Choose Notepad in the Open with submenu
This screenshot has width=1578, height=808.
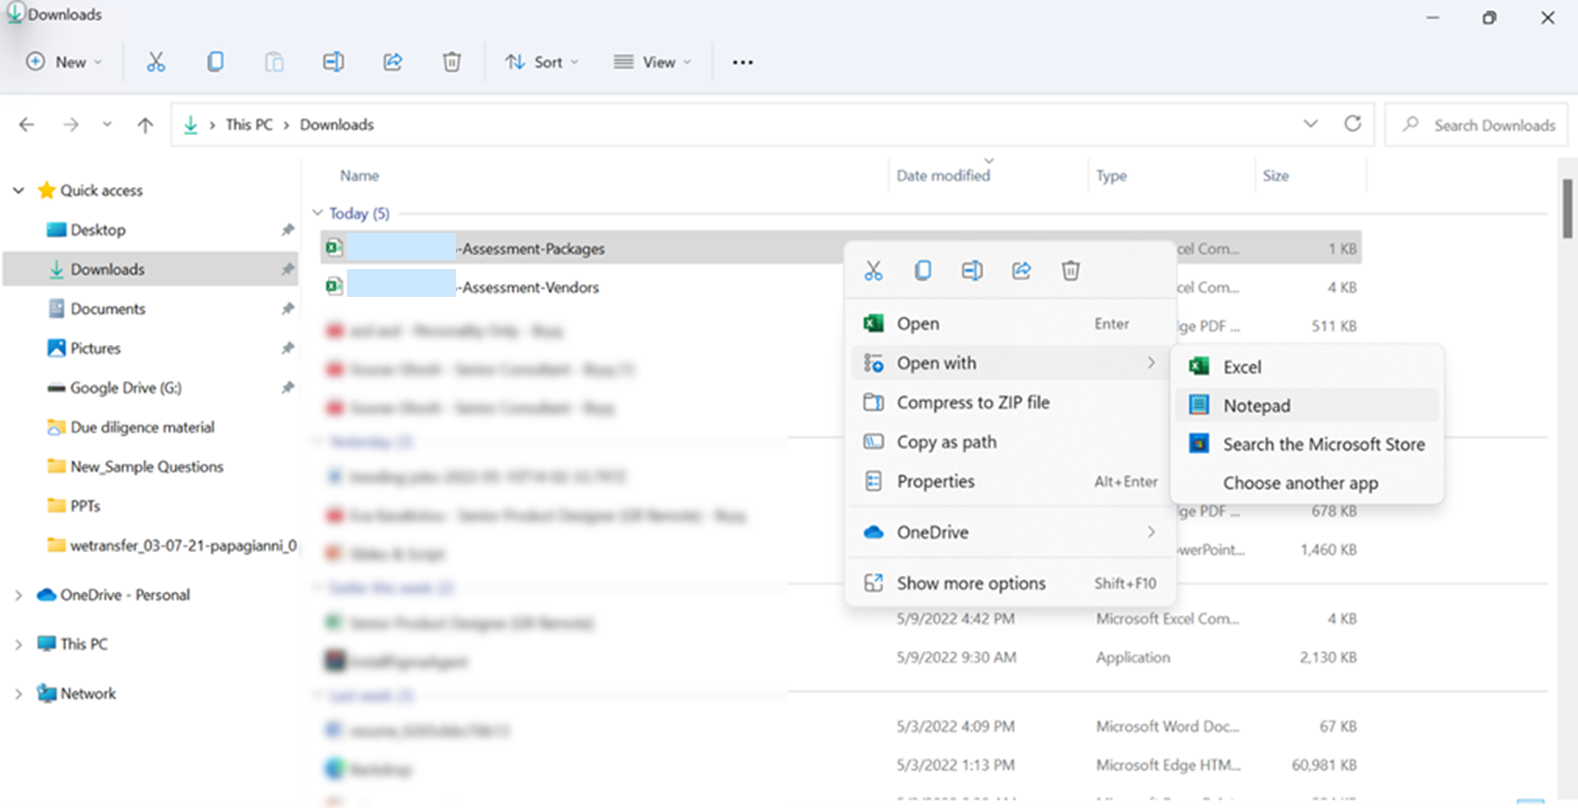coord(1256,405)
